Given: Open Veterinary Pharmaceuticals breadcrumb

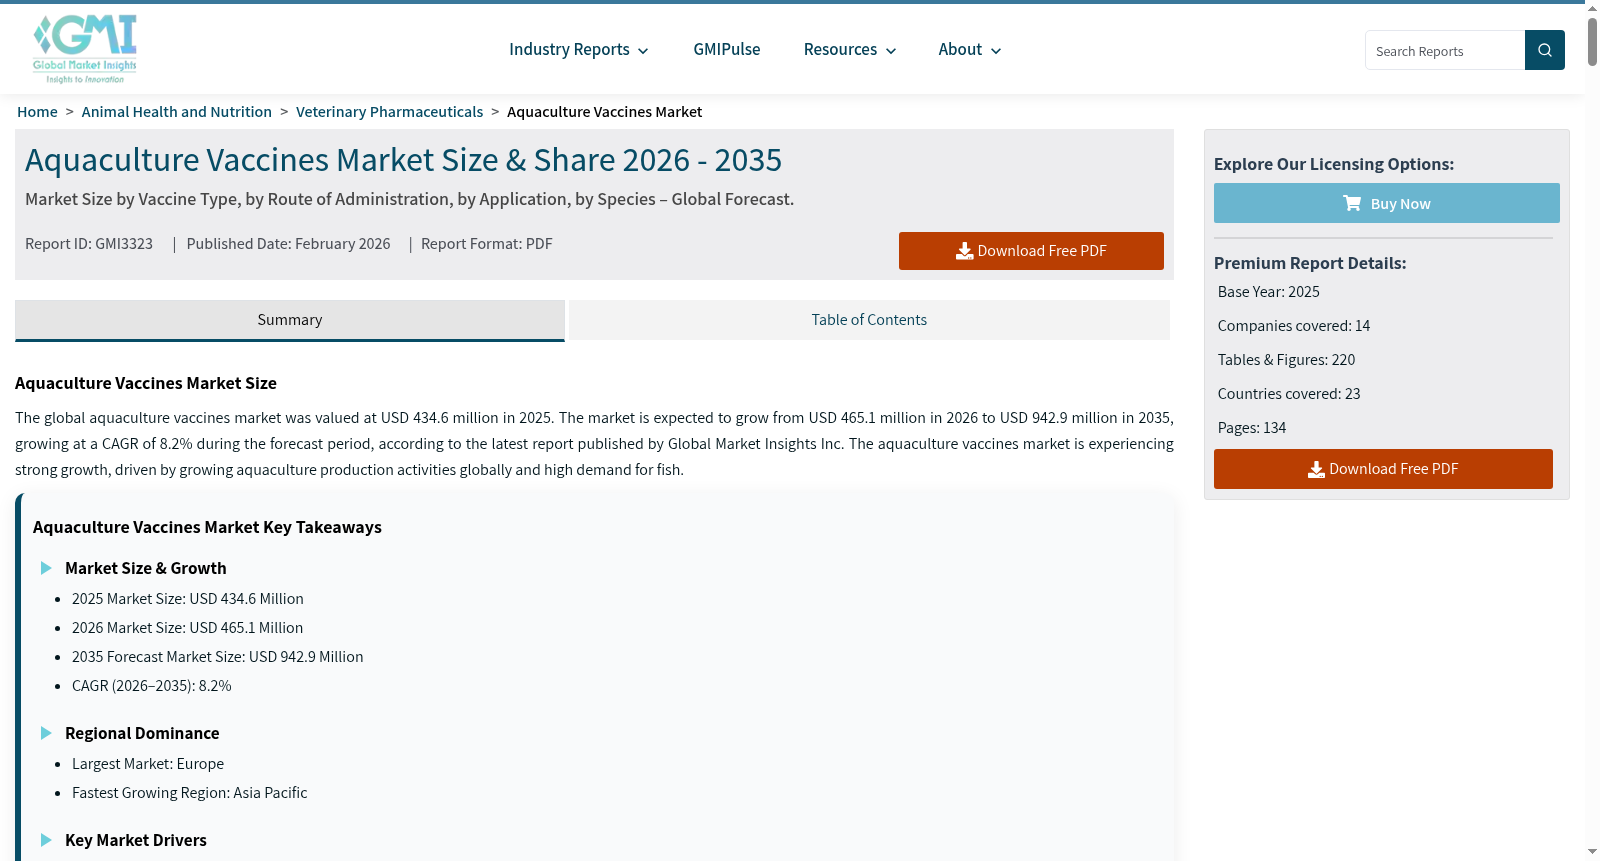Looking at the screenshot, I should click(389, 112).
